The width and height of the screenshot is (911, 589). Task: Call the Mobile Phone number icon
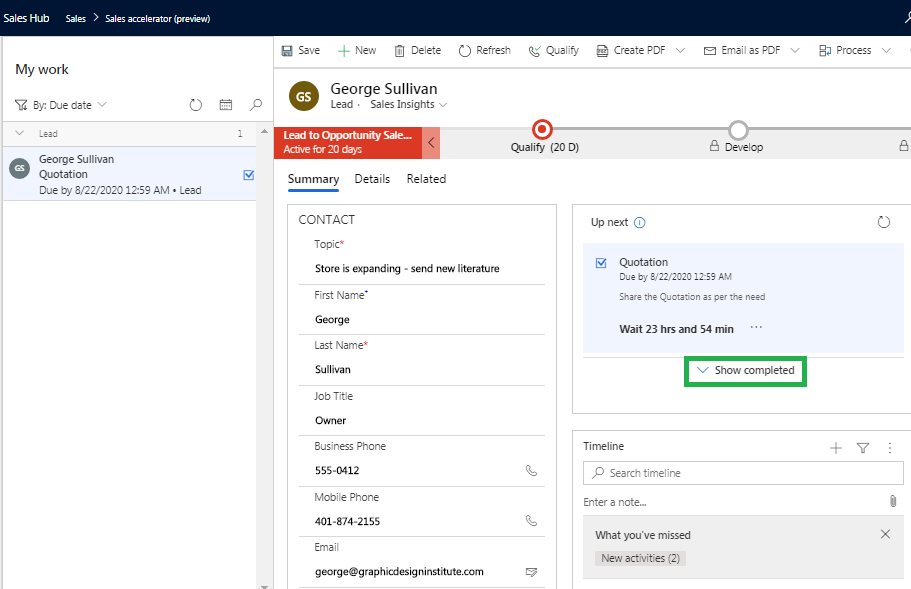(x=531, y=520)
